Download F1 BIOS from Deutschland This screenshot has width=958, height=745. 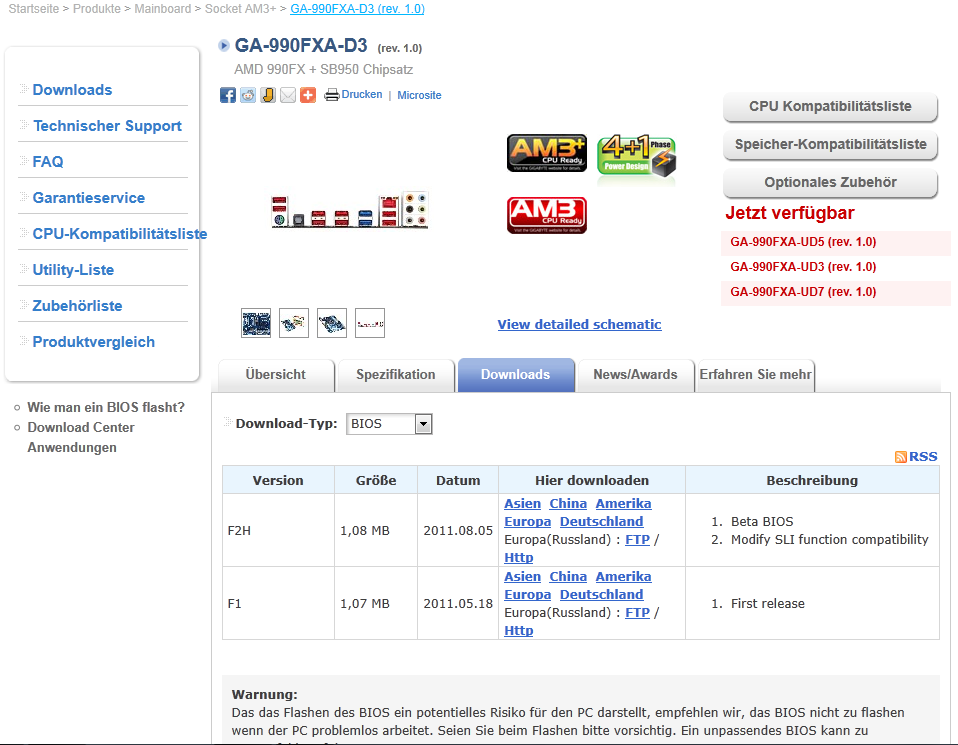[602, 595]
